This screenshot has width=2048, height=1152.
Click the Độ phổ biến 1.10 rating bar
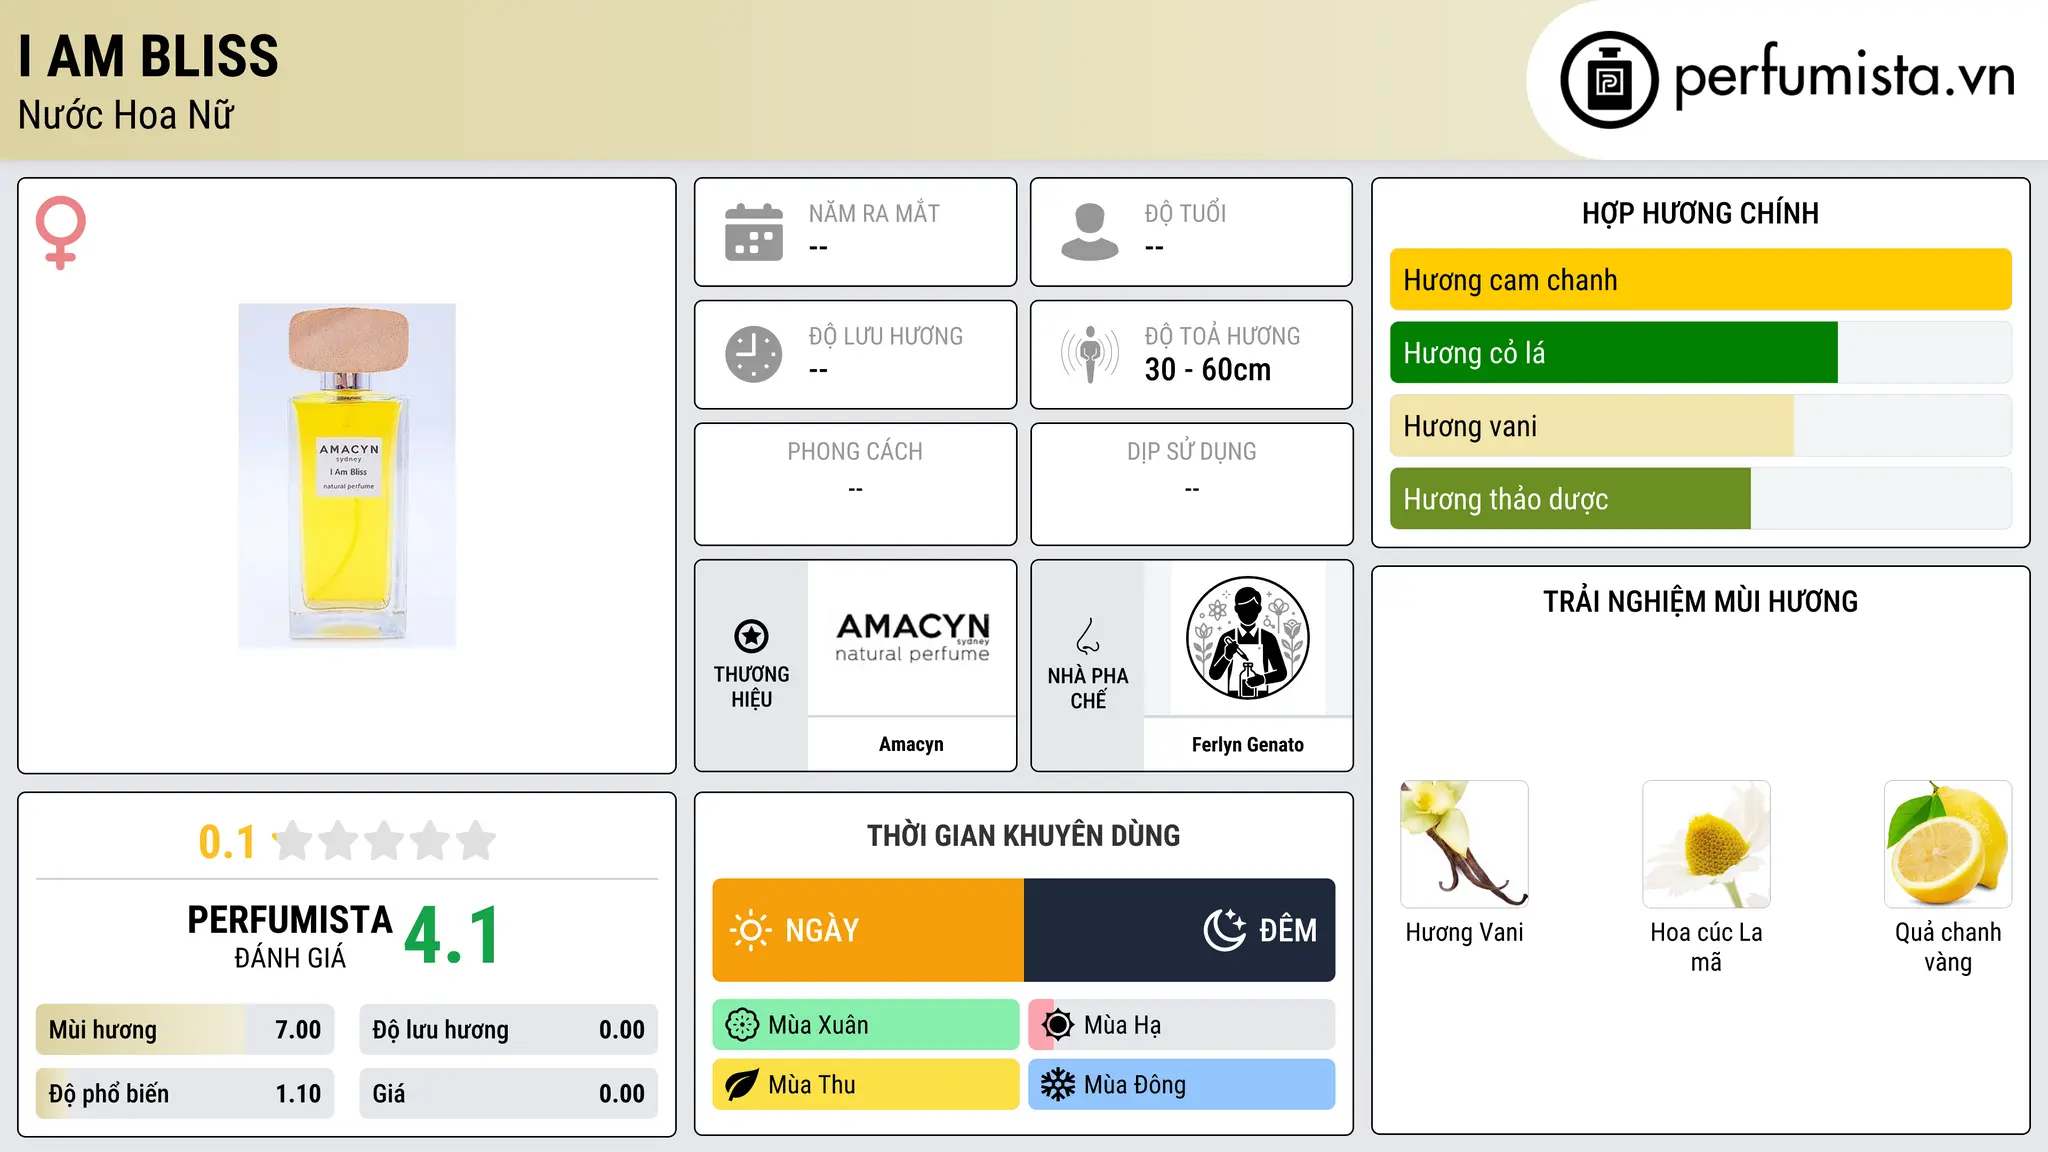tap(185, 1094)
